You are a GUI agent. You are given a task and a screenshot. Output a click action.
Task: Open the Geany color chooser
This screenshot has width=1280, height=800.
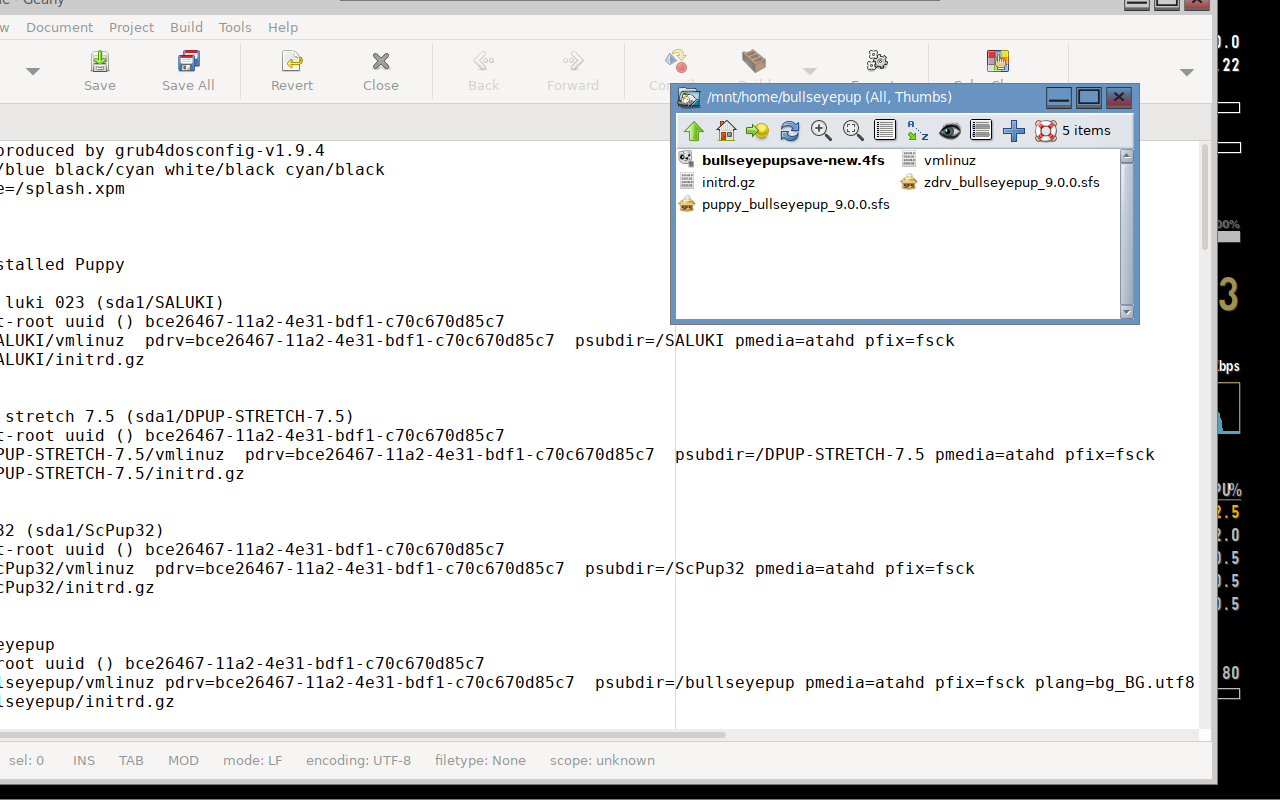click(997, 62)
